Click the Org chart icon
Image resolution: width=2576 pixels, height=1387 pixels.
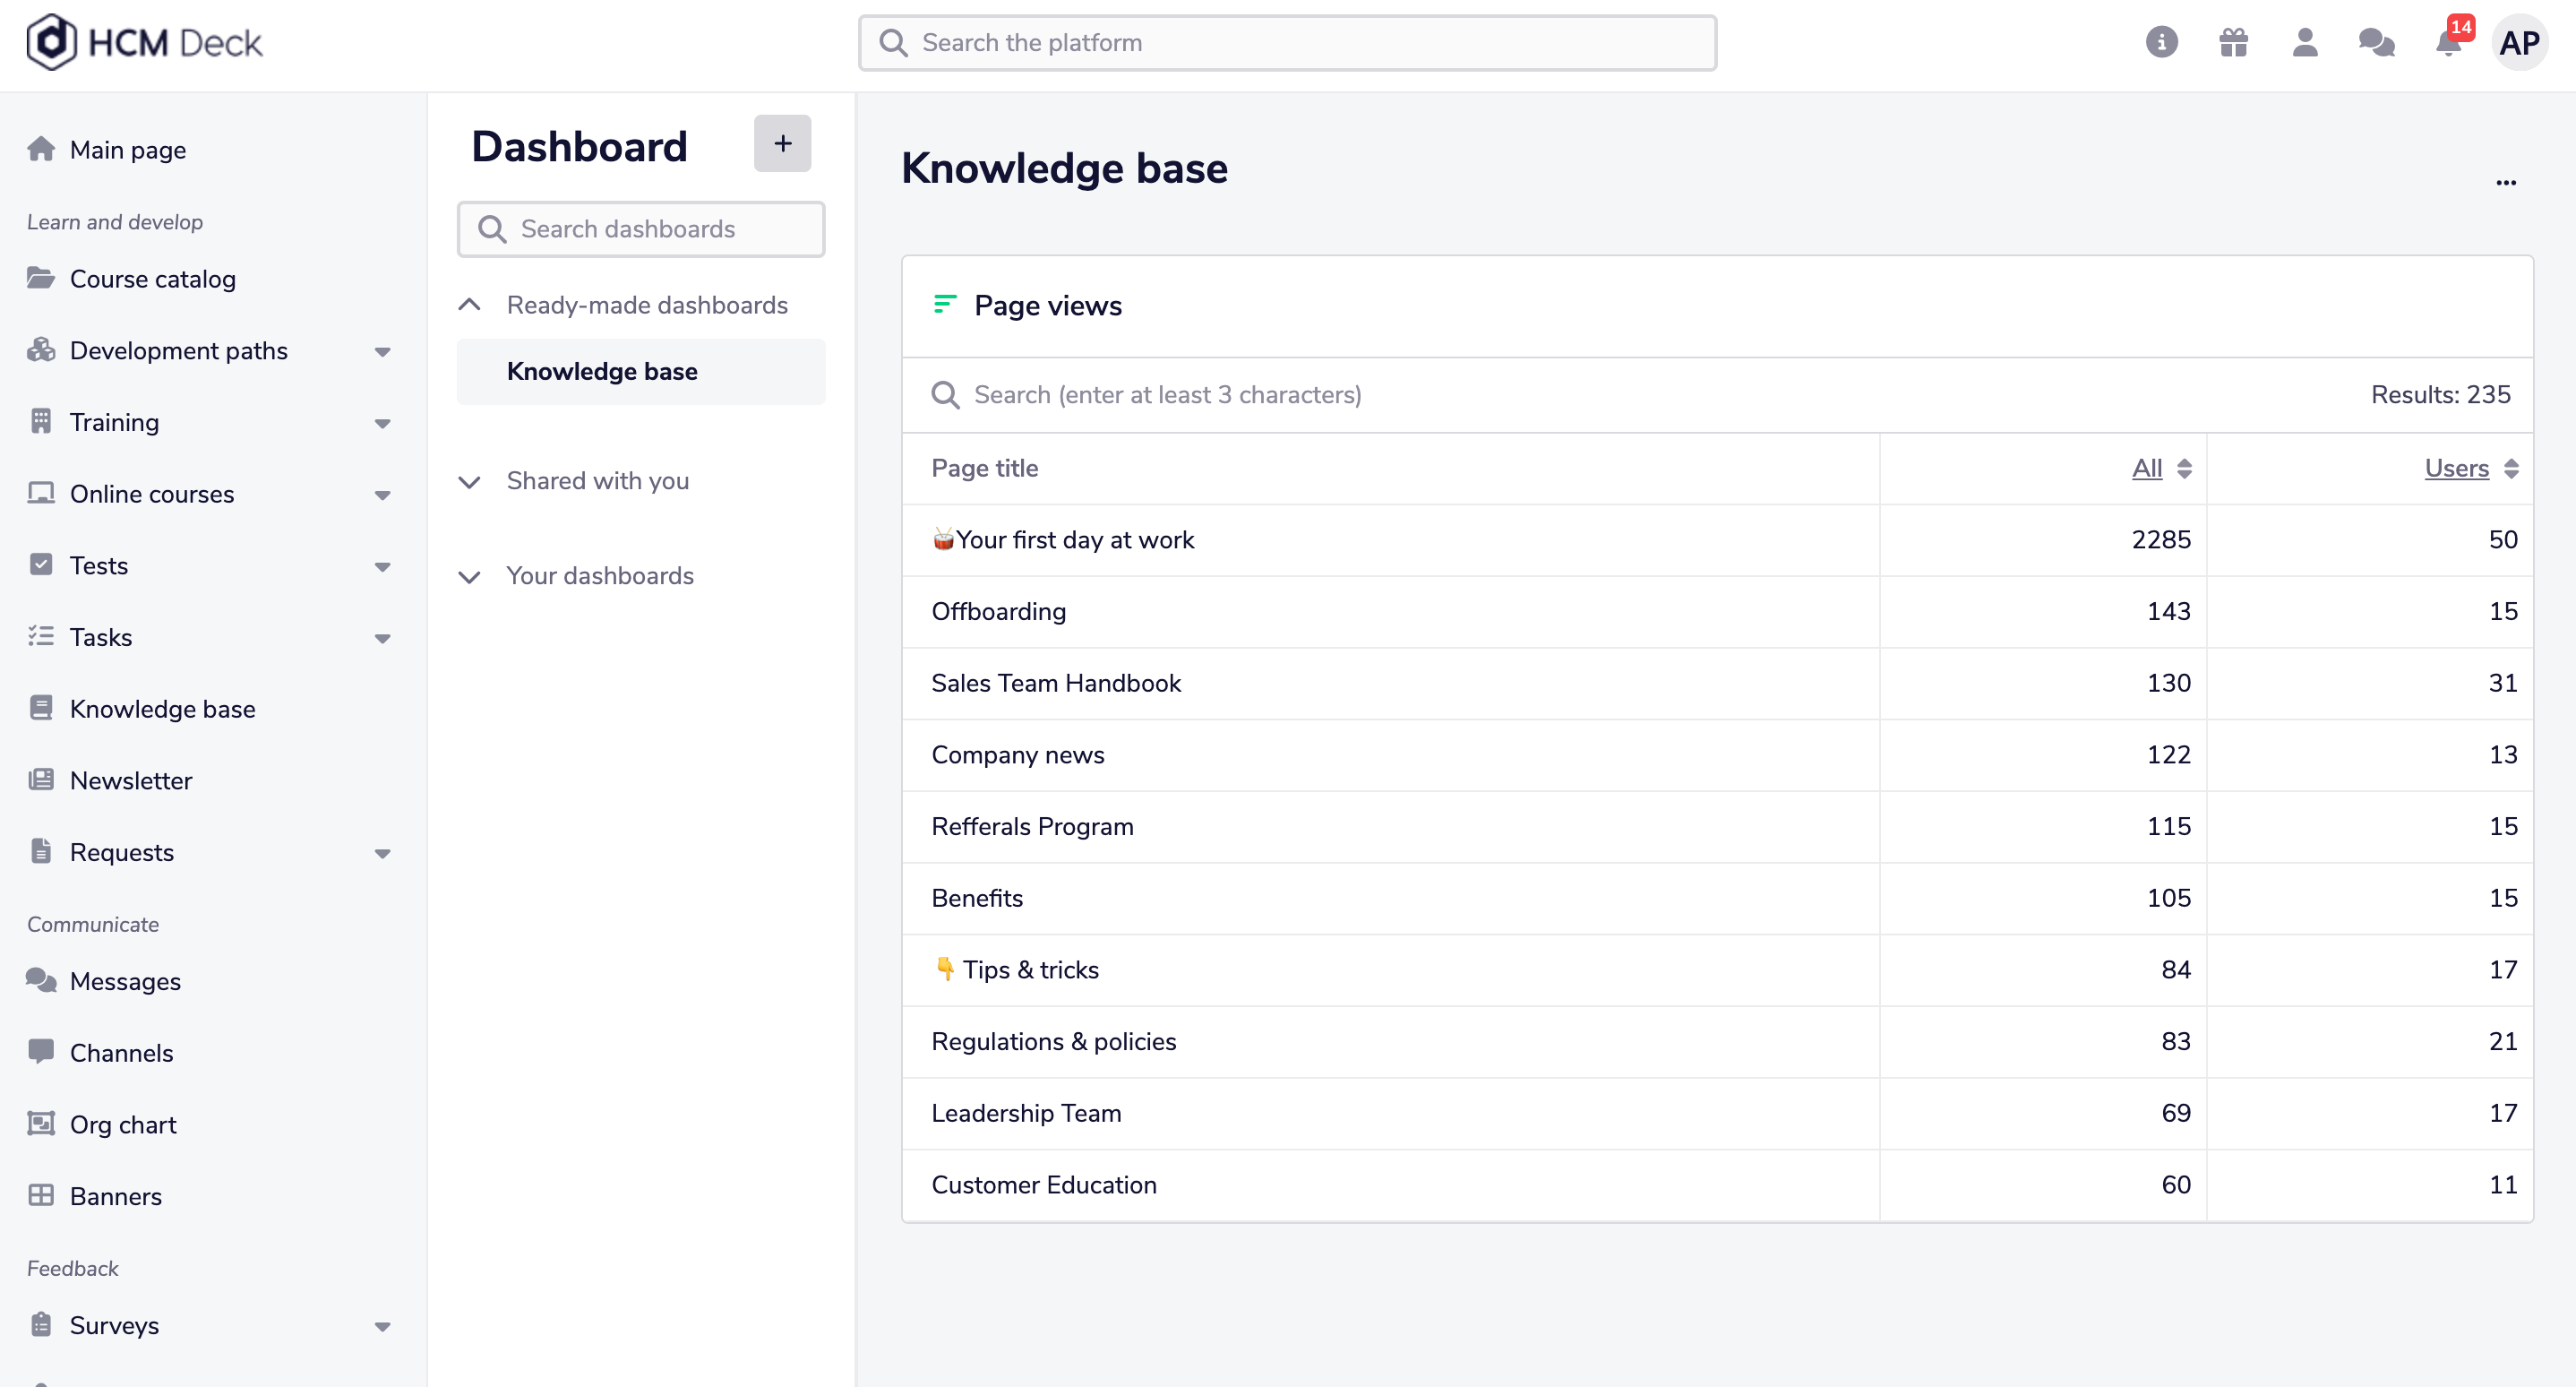41,1123
